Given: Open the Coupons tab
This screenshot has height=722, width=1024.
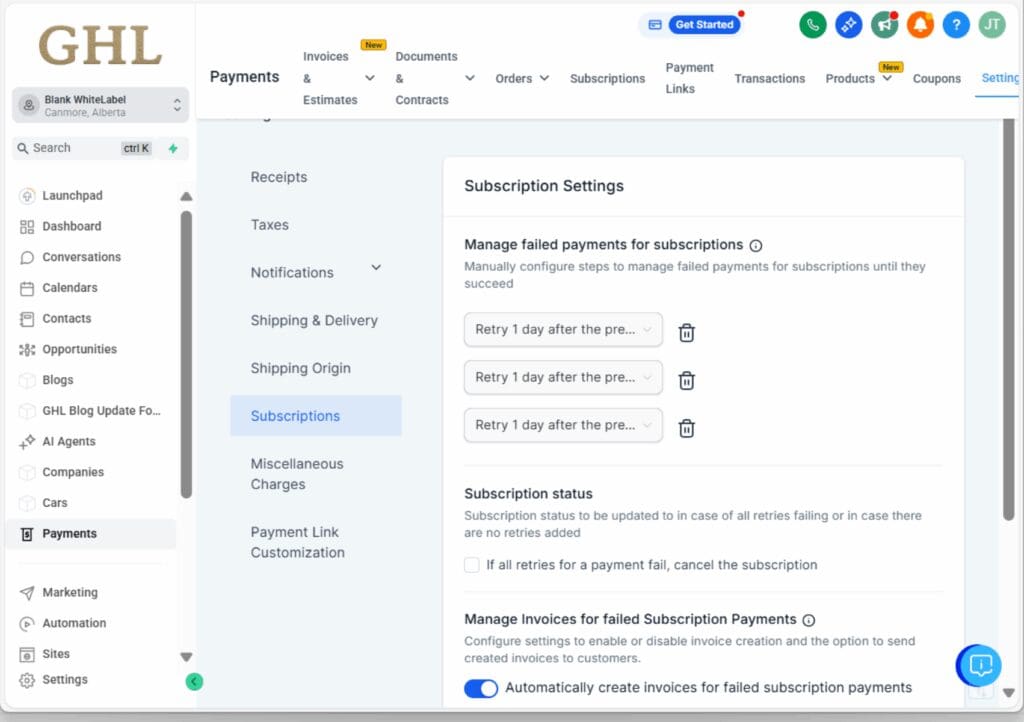Looking at the screenshot, I should click(936, 78).
